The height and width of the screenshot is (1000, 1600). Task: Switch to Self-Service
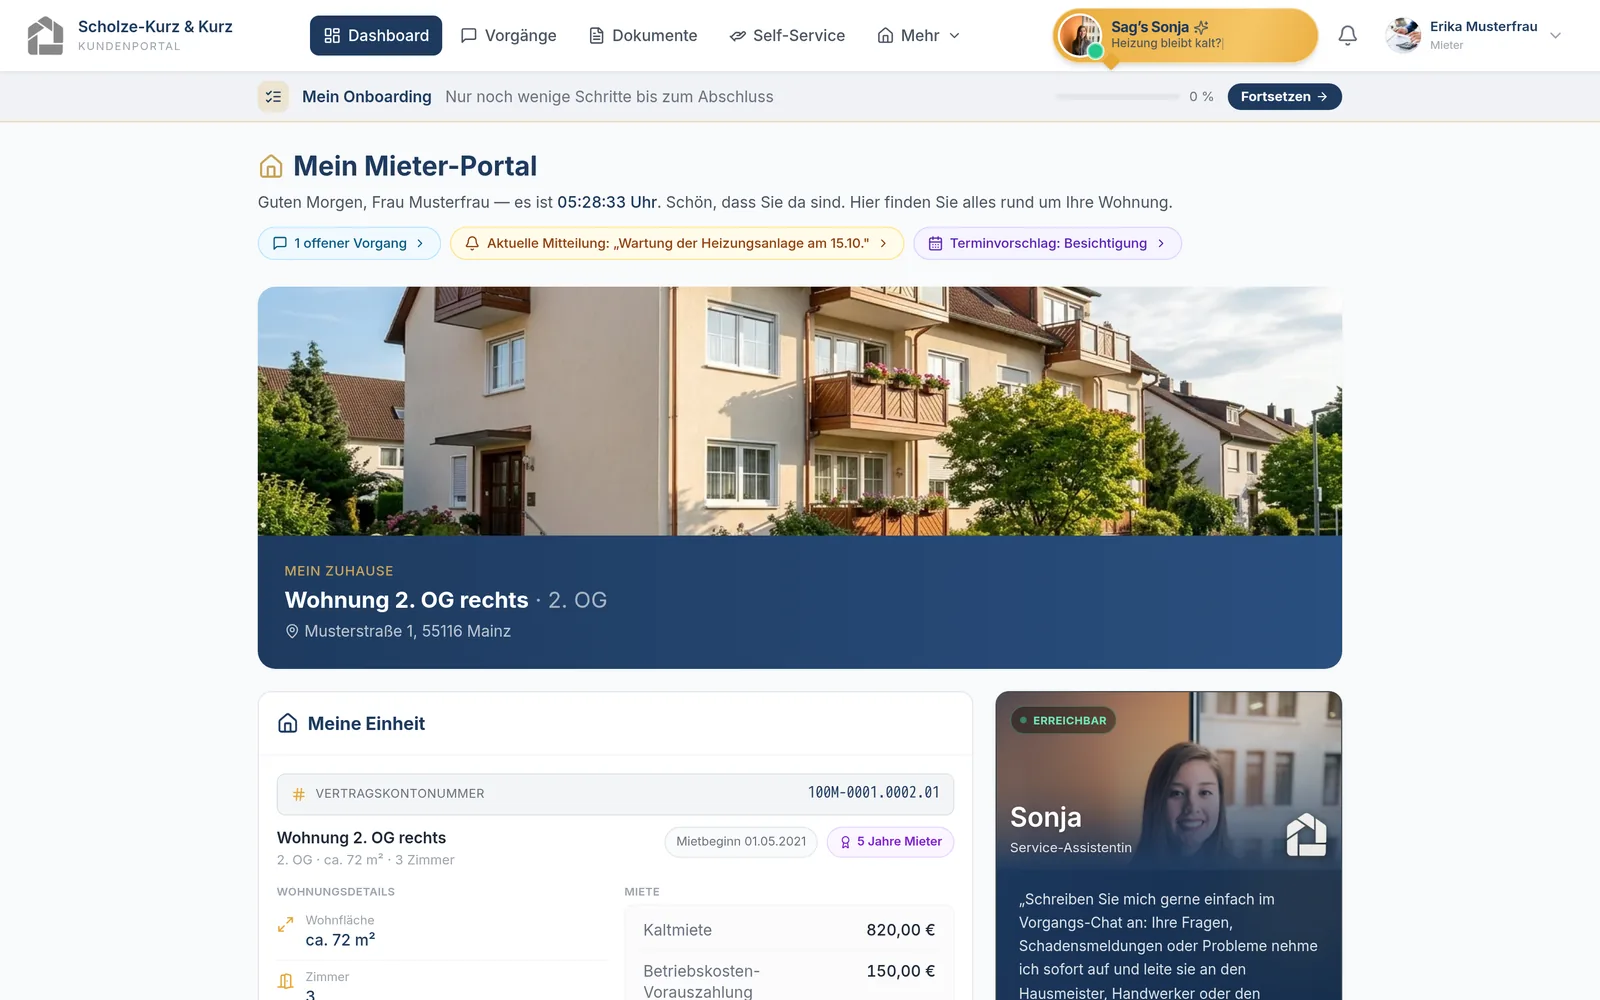point(787,36)
